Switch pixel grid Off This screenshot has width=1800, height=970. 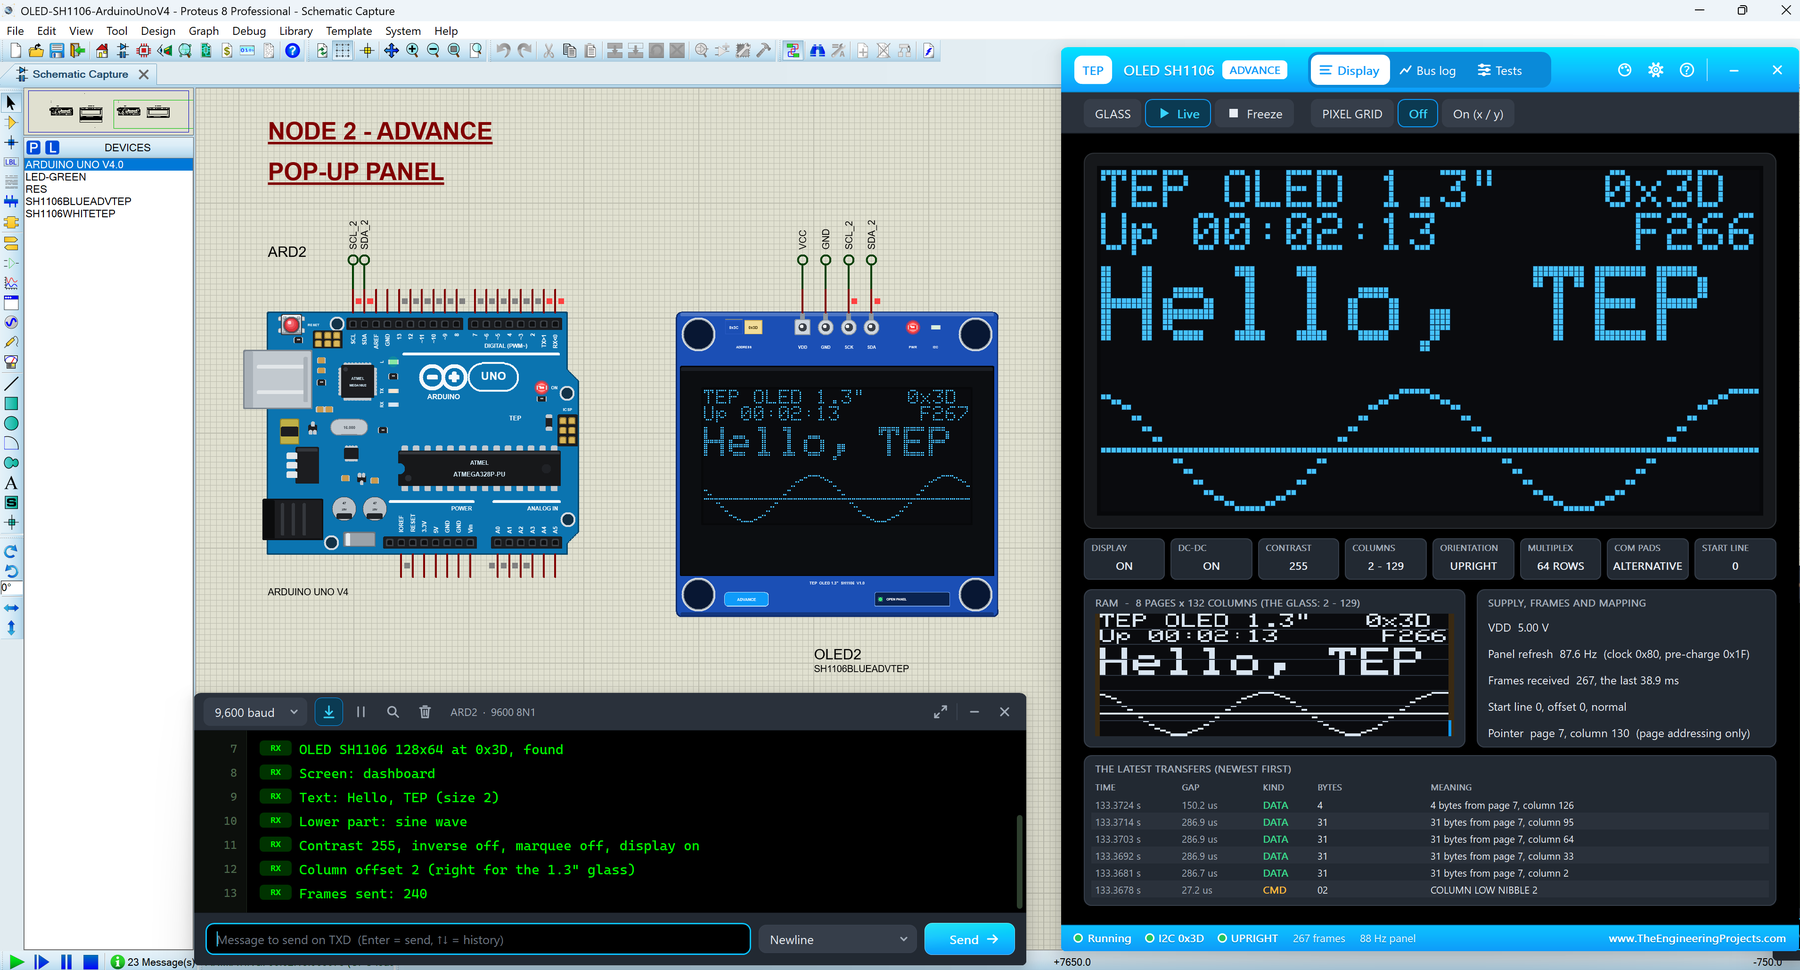1418,114
